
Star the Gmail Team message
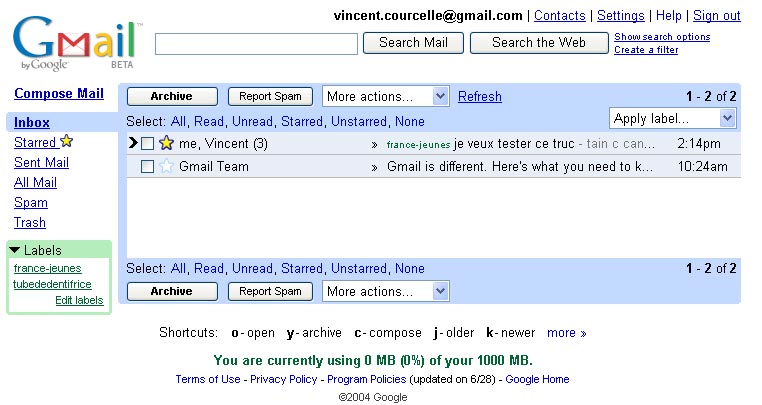[166, 167]
